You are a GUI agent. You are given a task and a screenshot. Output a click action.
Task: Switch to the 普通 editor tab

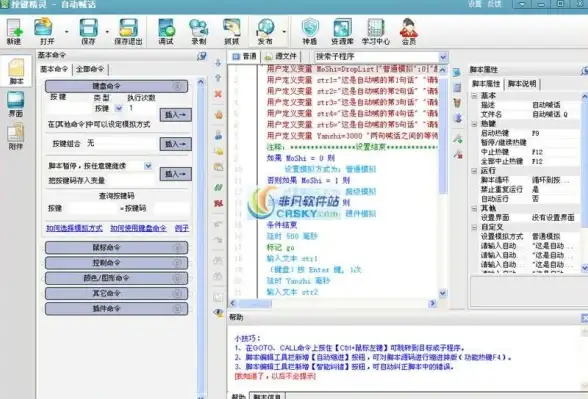point(244,56)
